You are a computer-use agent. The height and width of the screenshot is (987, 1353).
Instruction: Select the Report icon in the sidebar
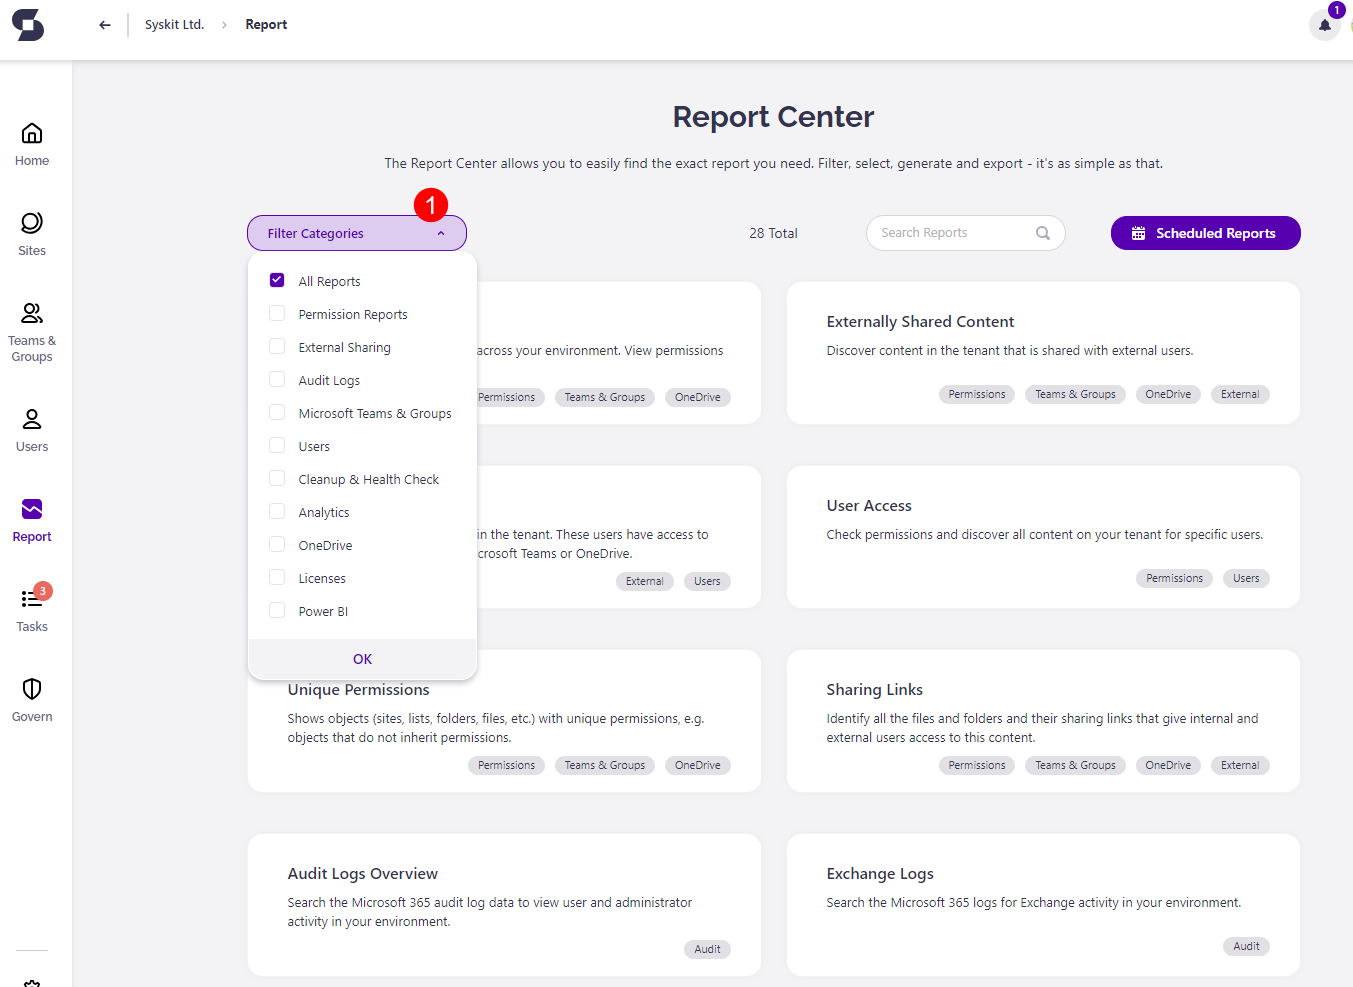31,517
